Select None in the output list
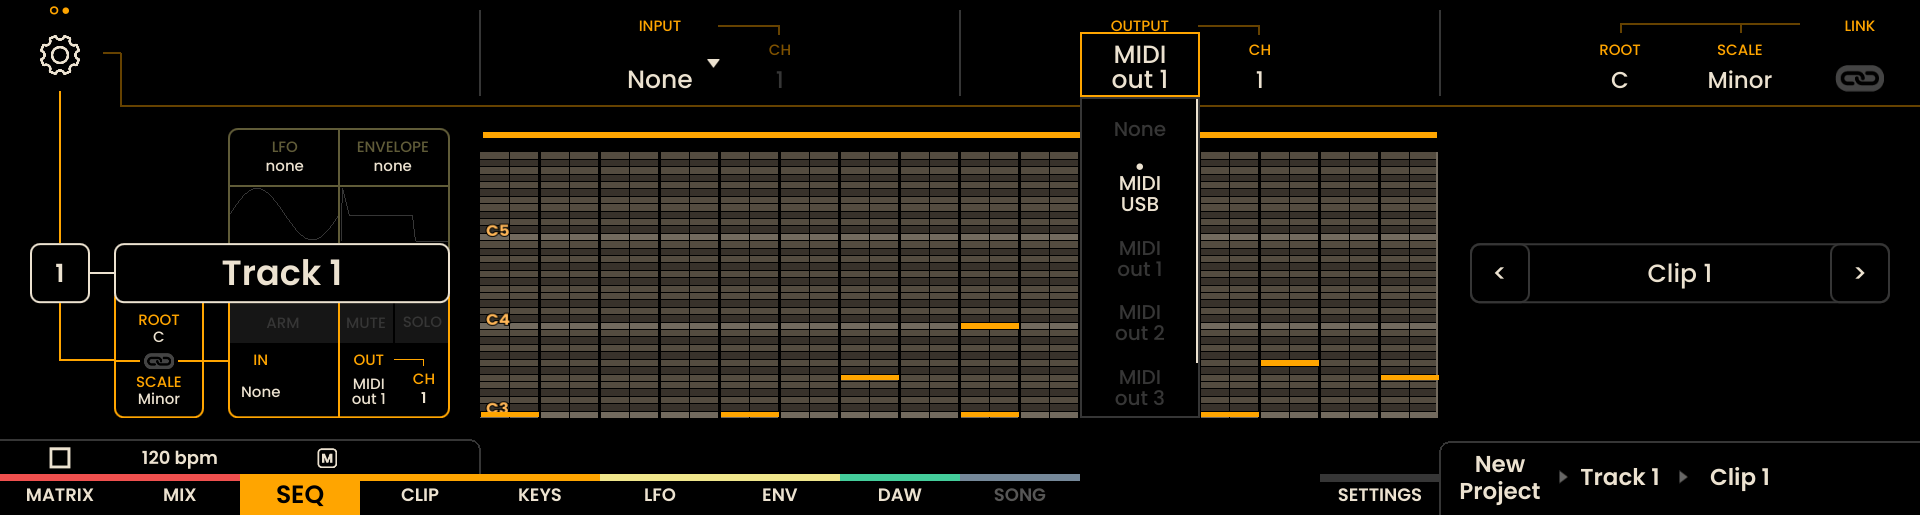 coord(1140,129)
